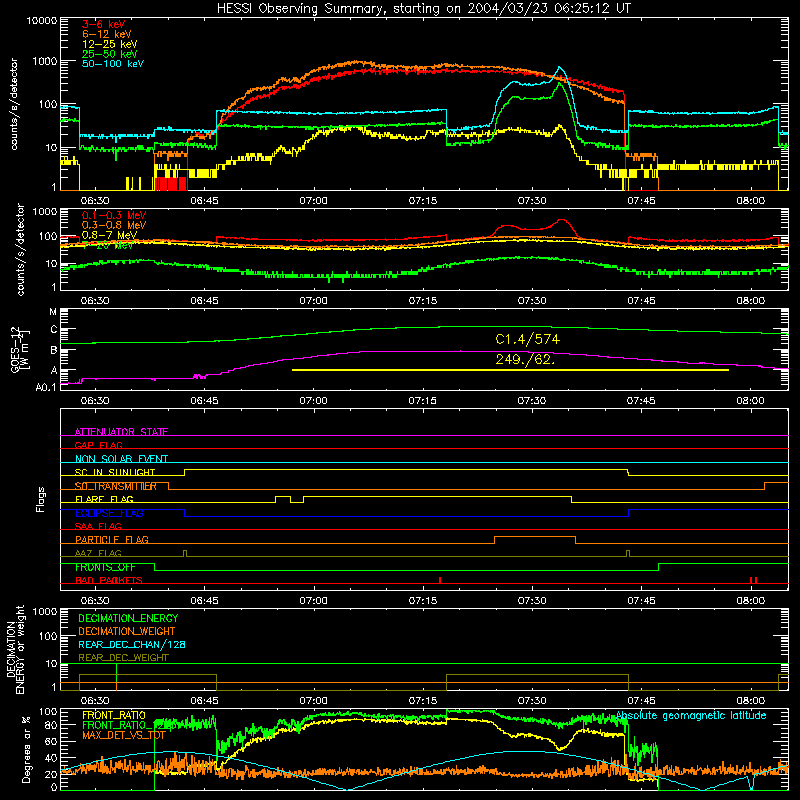Select the FLARE_FLAG label
The width and height of the screenshot is (800, 800).
pos(104,499)
